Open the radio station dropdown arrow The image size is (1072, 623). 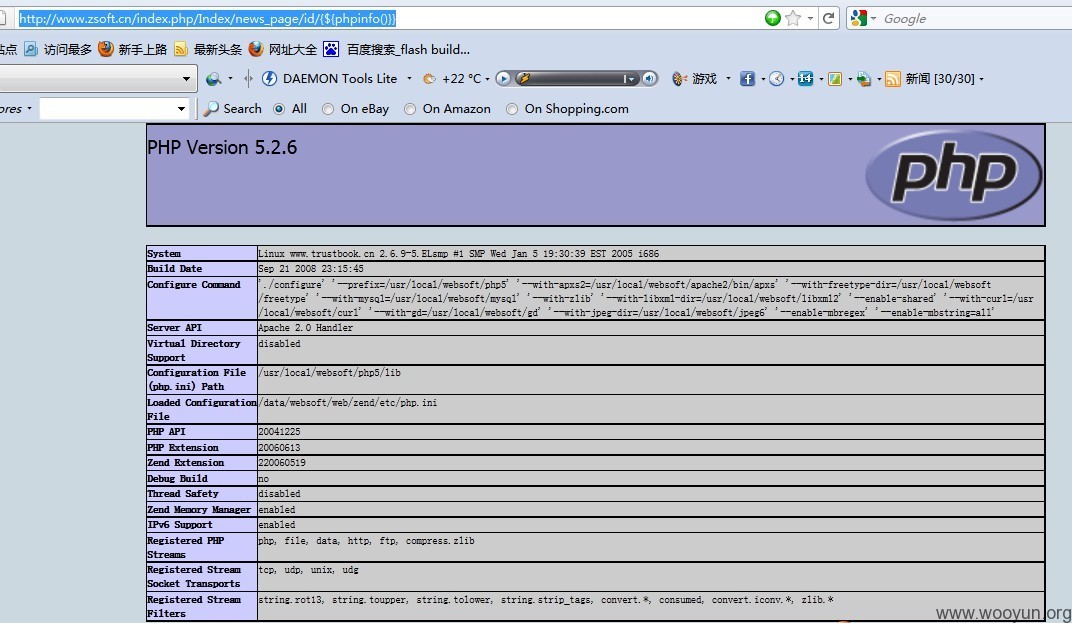pyautogui.click(x=630, y=79)
